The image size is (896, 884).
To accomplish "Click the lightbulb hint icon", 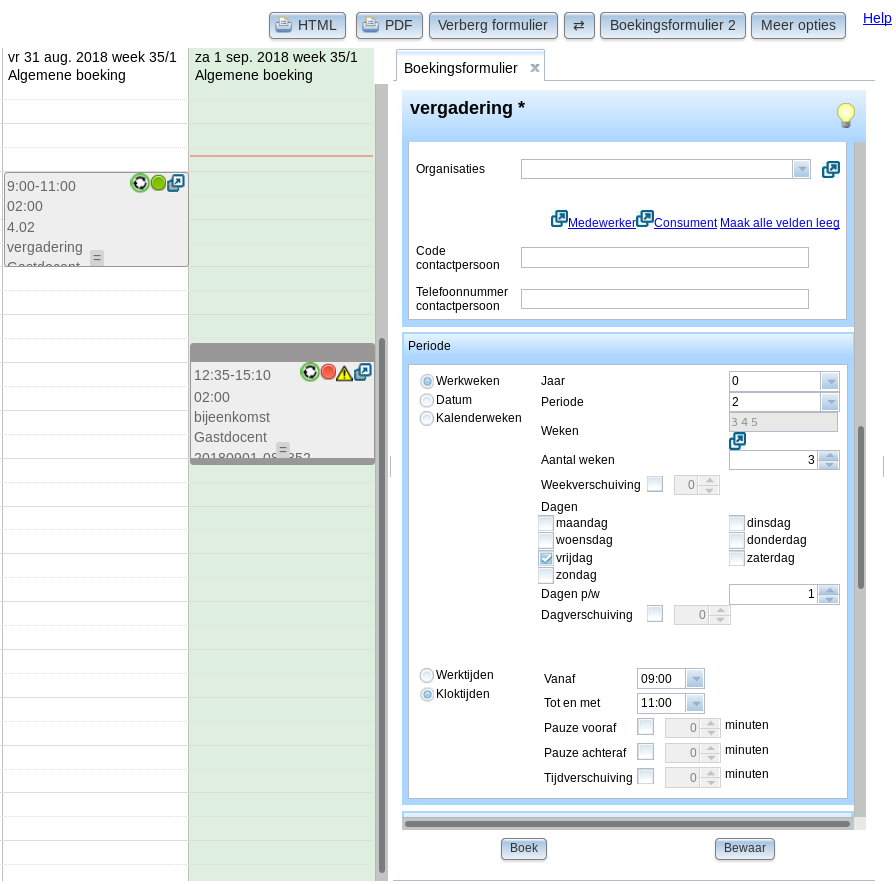I will 846,115.
